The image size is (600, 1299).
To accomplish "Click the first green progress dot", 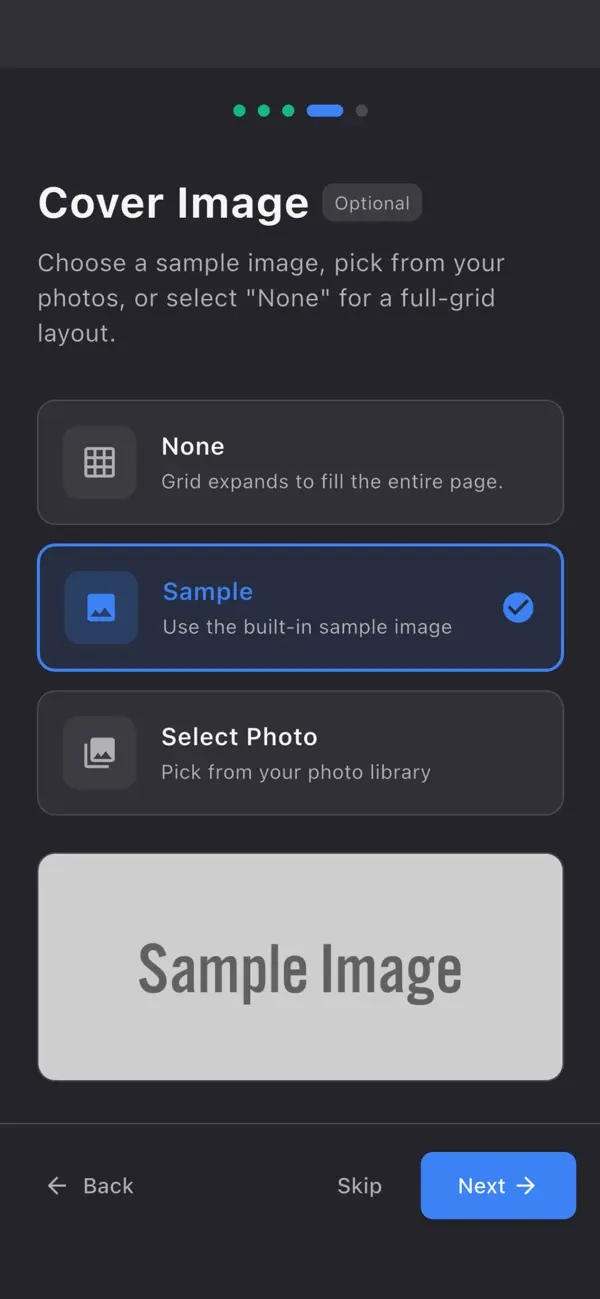I will coord(240,110).
